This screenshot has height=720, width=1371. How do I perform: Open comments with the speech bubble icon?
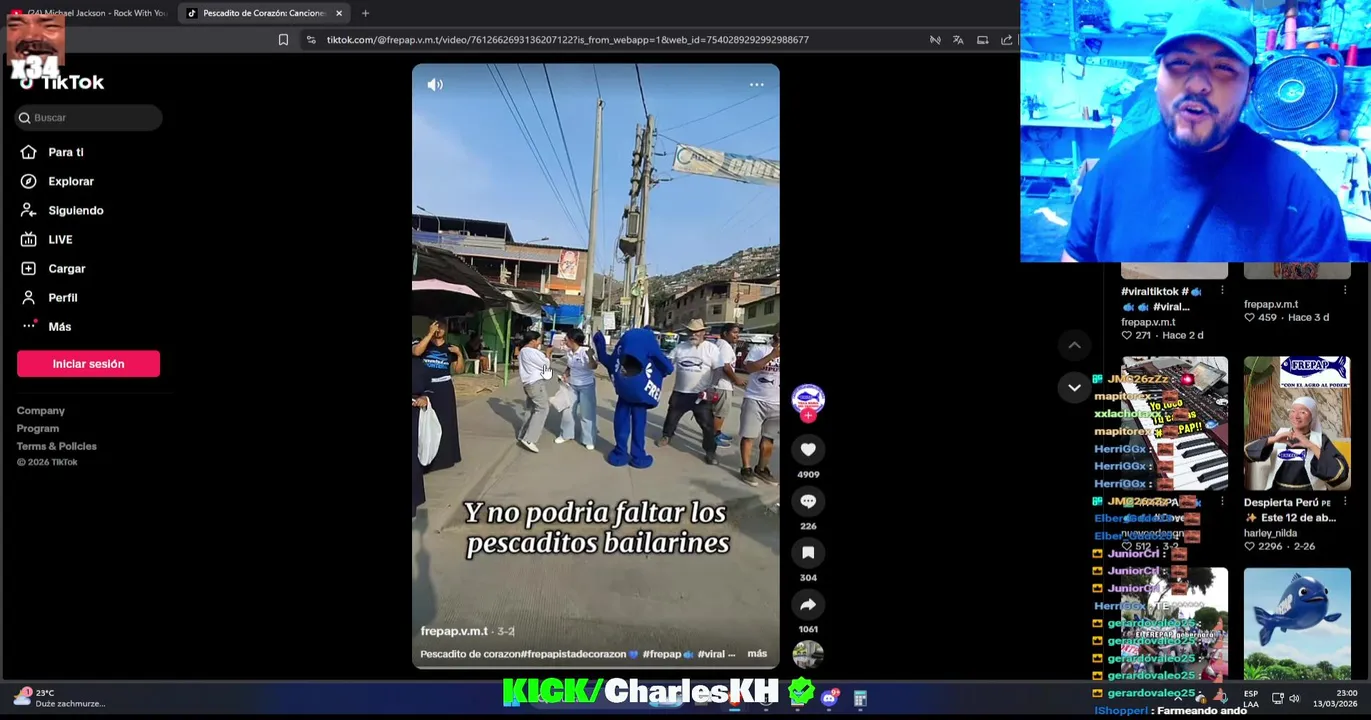pyautogui.click(x=808, y=501)
